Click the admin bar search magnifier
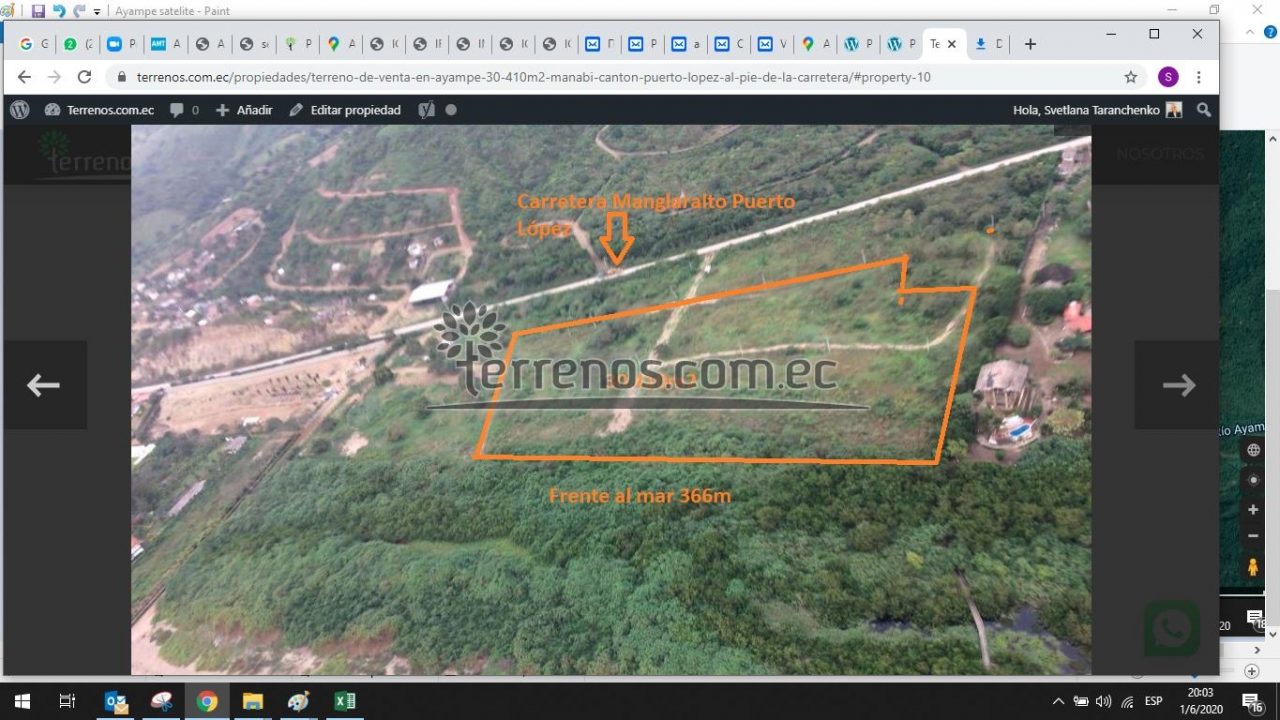This screenshot has height=720, width=1280. 1204,110
